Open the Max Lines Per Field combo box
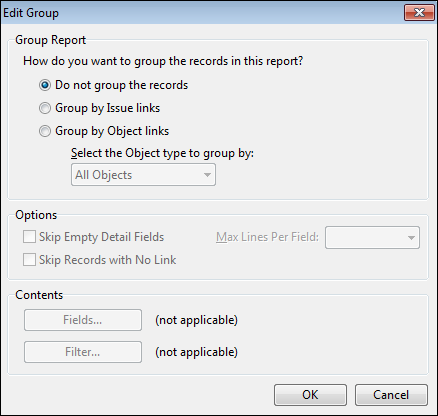The height and width of the screenshot is (416, 438). tap(372, 238)
